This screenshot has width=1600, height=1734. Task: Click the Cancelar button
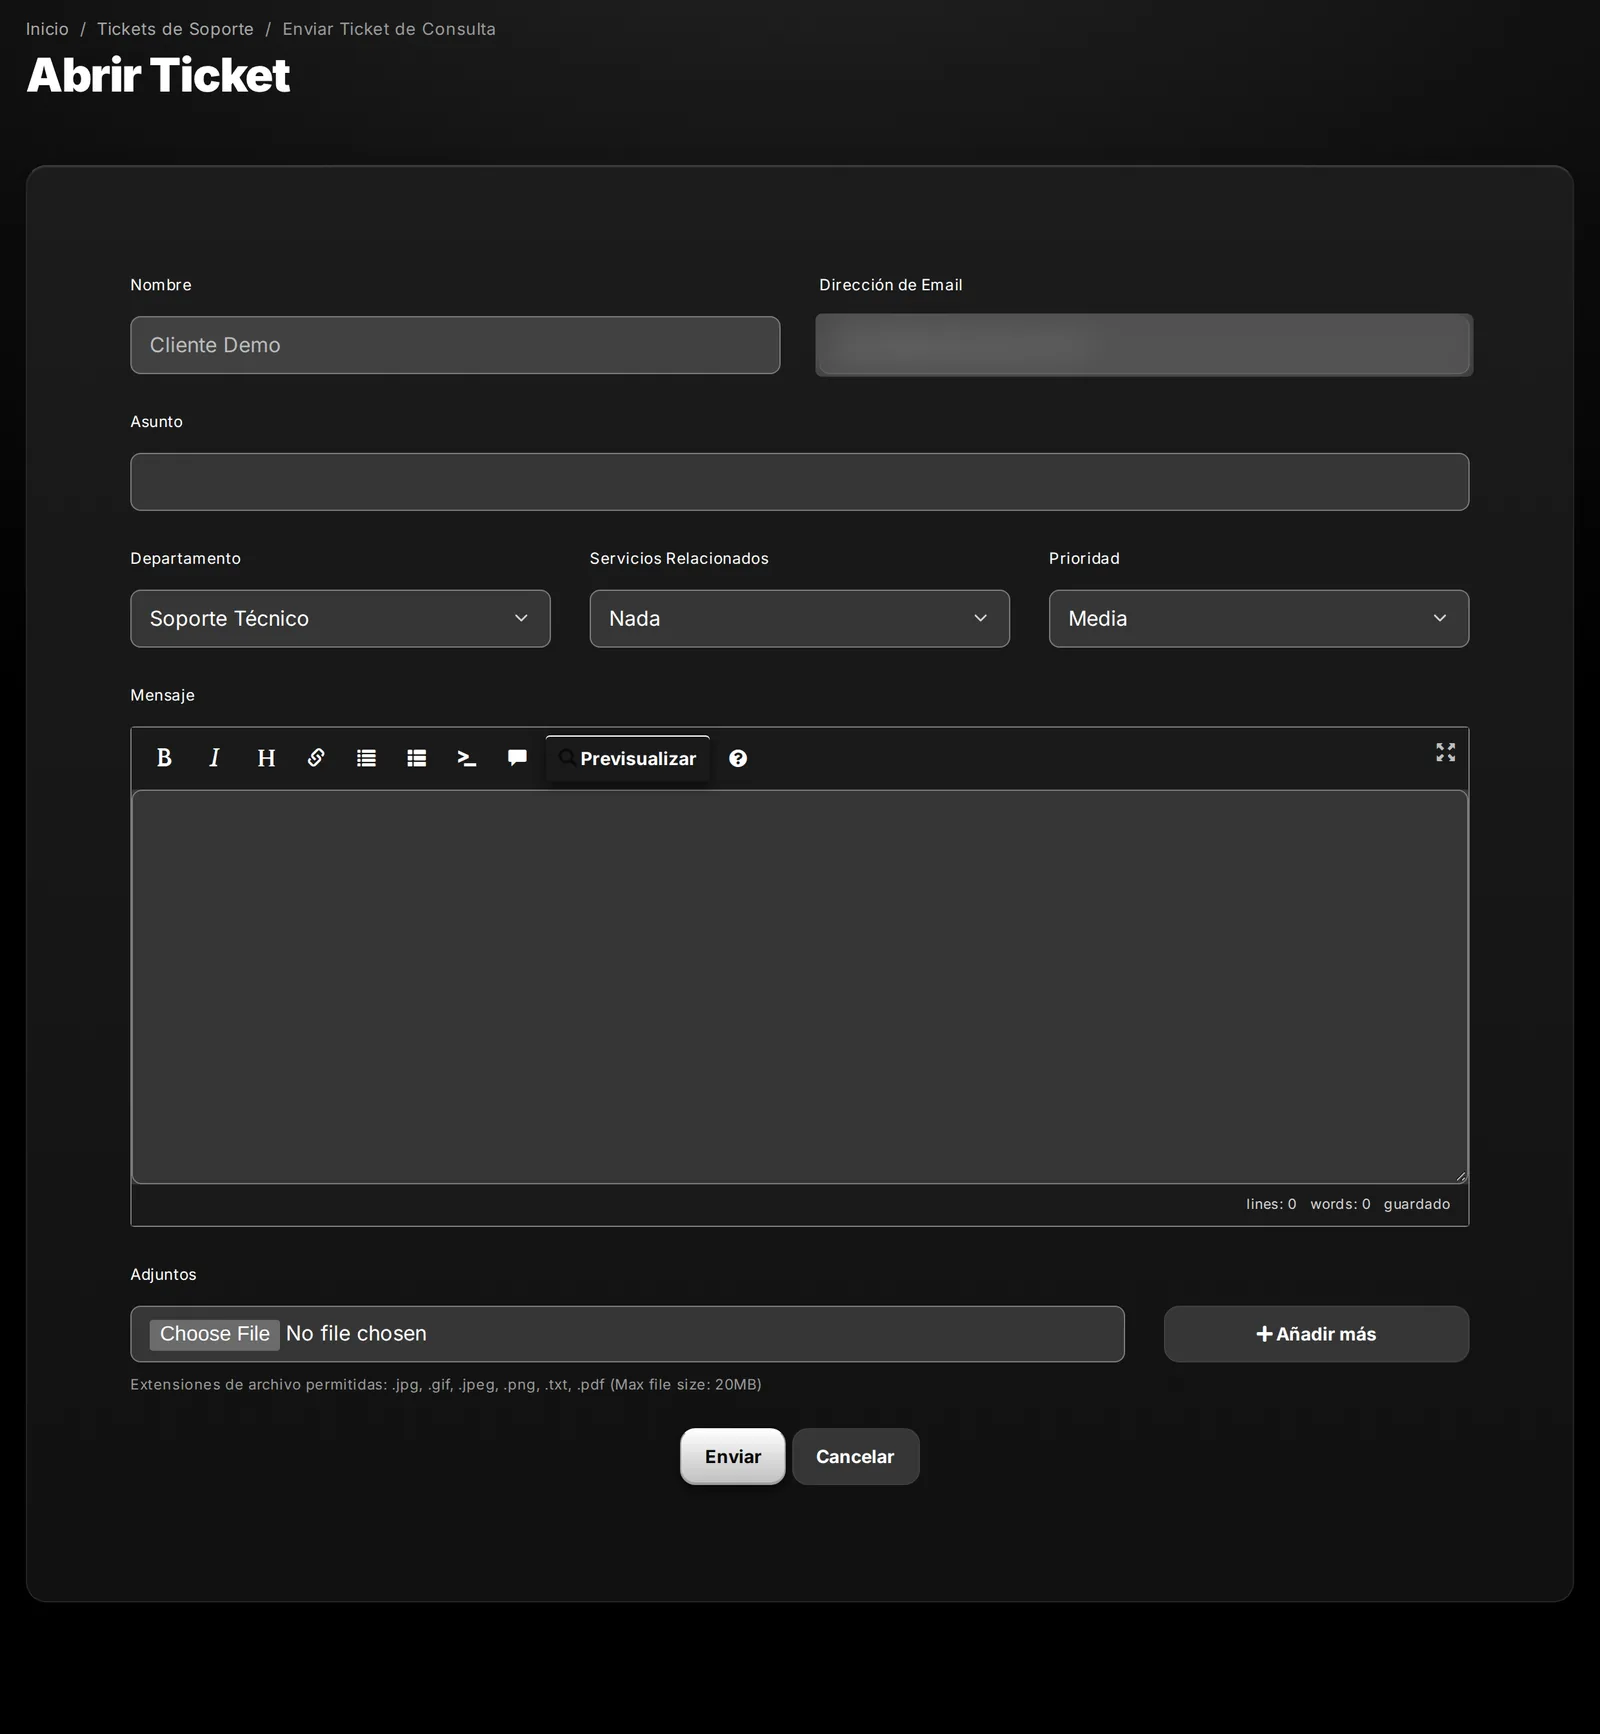(855, 1456)
